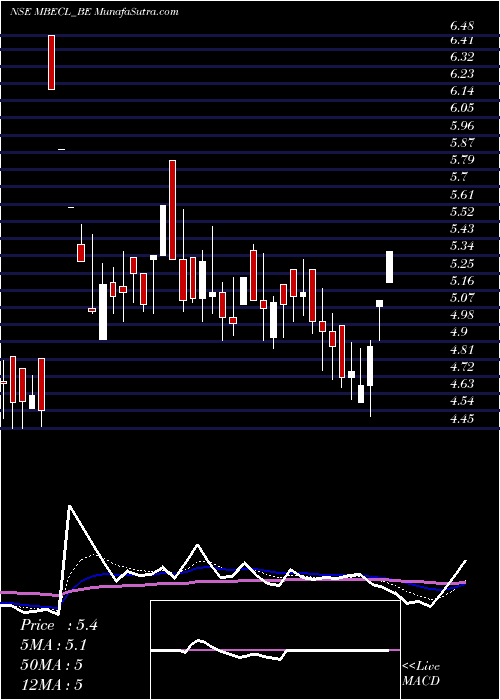Click the 4.54 price axis label
This screenshot has height=700, width=500.
(462, 401)
